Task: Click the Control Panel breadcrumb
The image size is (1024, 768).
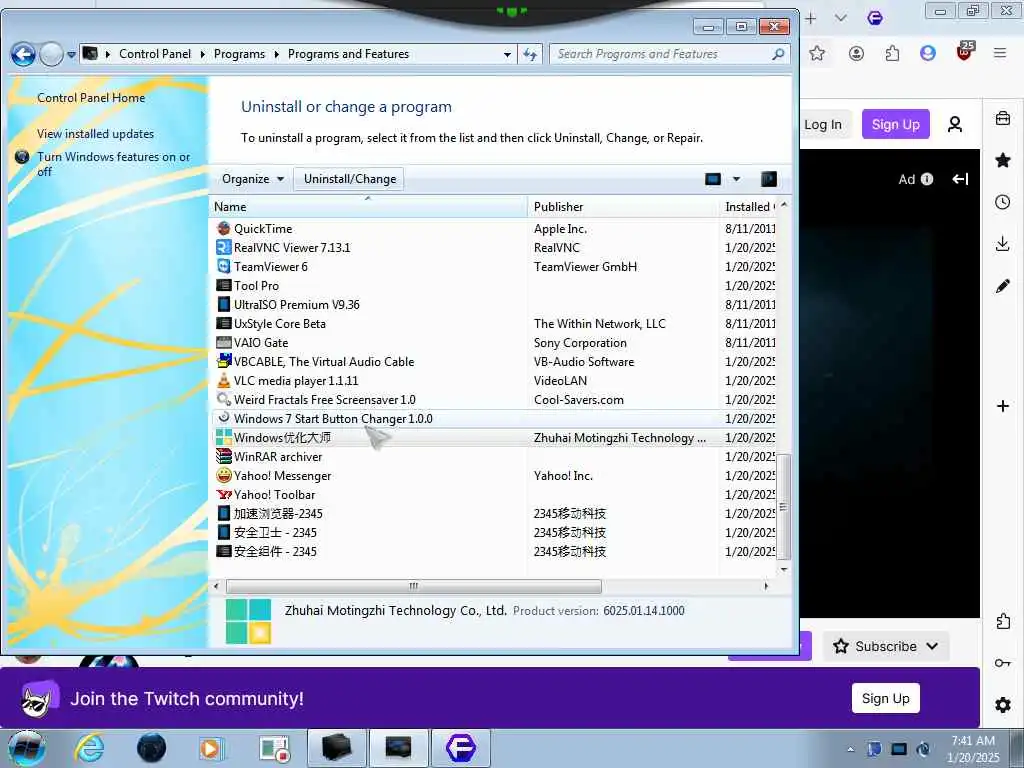Action: 155,54
